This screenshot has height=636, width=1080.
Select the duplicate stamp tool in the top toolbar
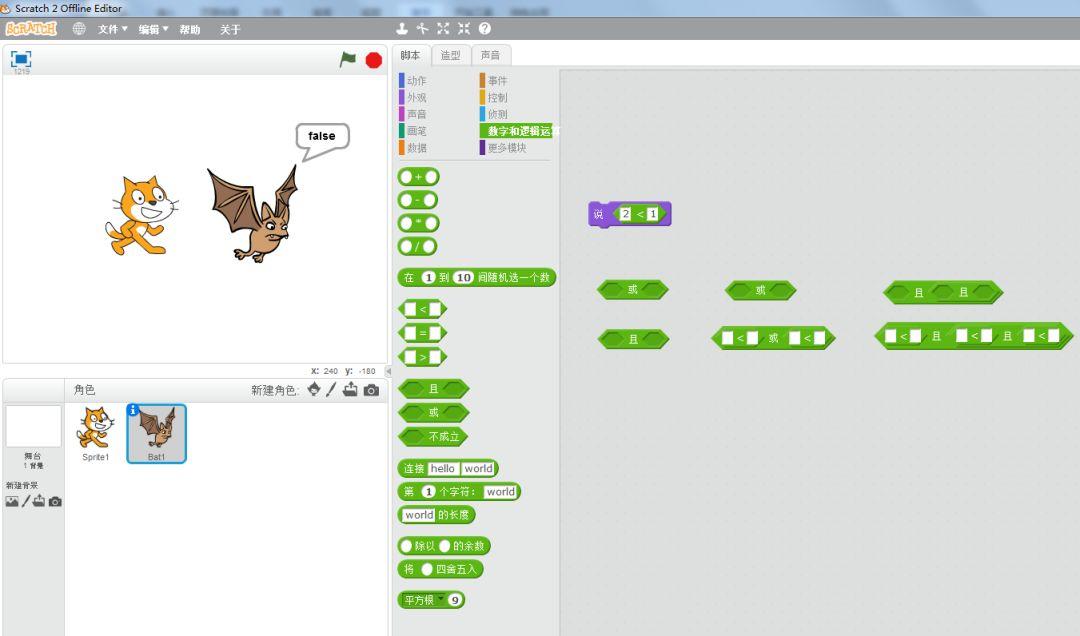click(x=402, y=28)
